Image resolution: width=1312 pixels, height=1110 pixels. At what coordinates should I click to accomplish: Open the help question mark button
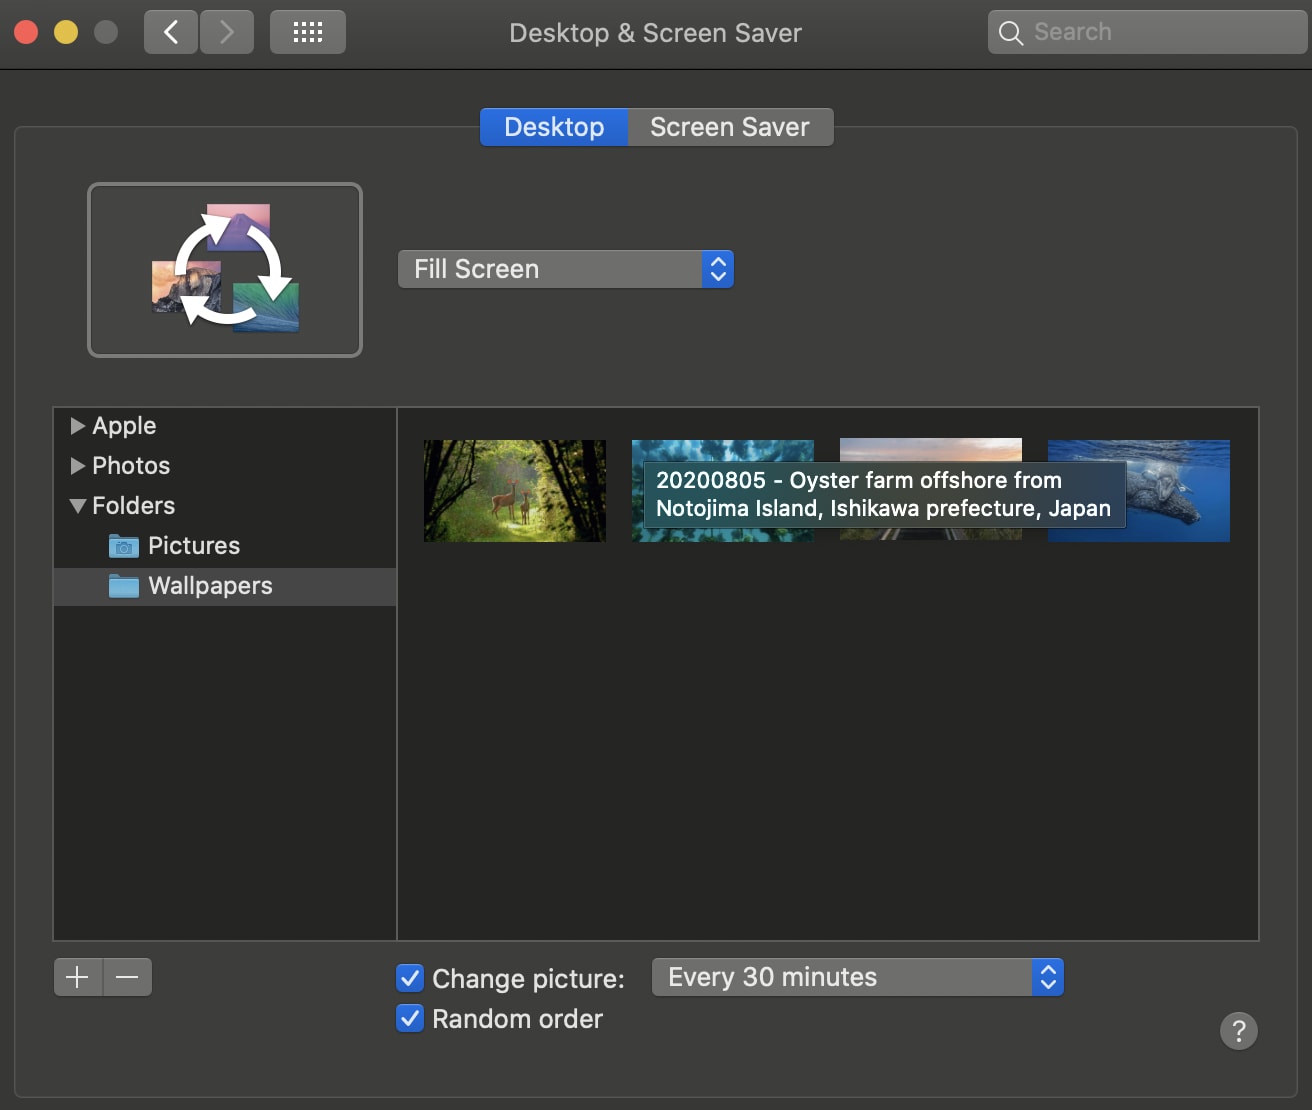click(1238, 1030)
